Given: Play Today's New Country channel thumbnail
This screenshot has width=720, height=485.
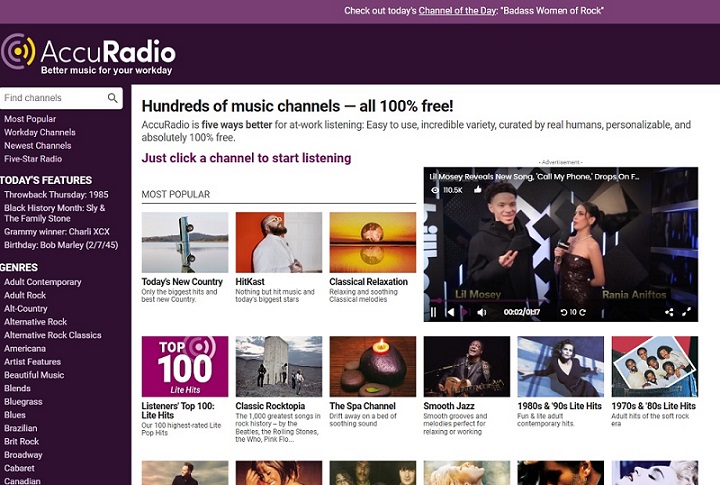Looking at the screenshot, I should coord(185,242).
